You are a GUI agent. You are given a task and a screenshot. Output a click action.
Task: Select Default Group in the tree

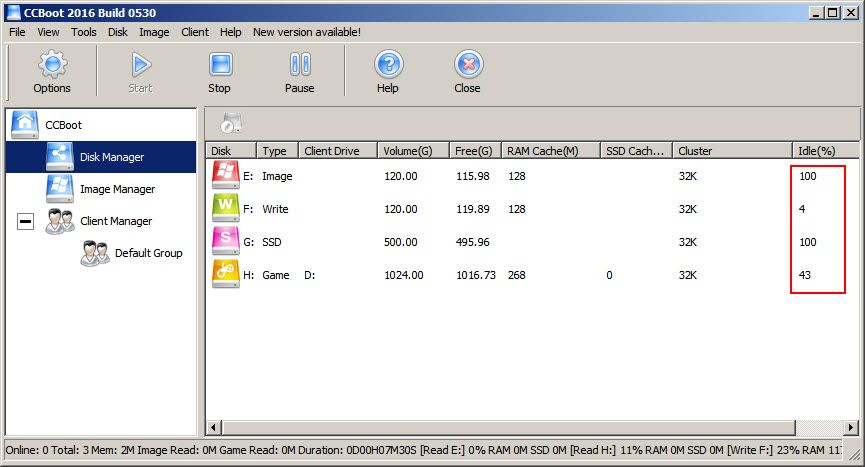tap(148, 253)
